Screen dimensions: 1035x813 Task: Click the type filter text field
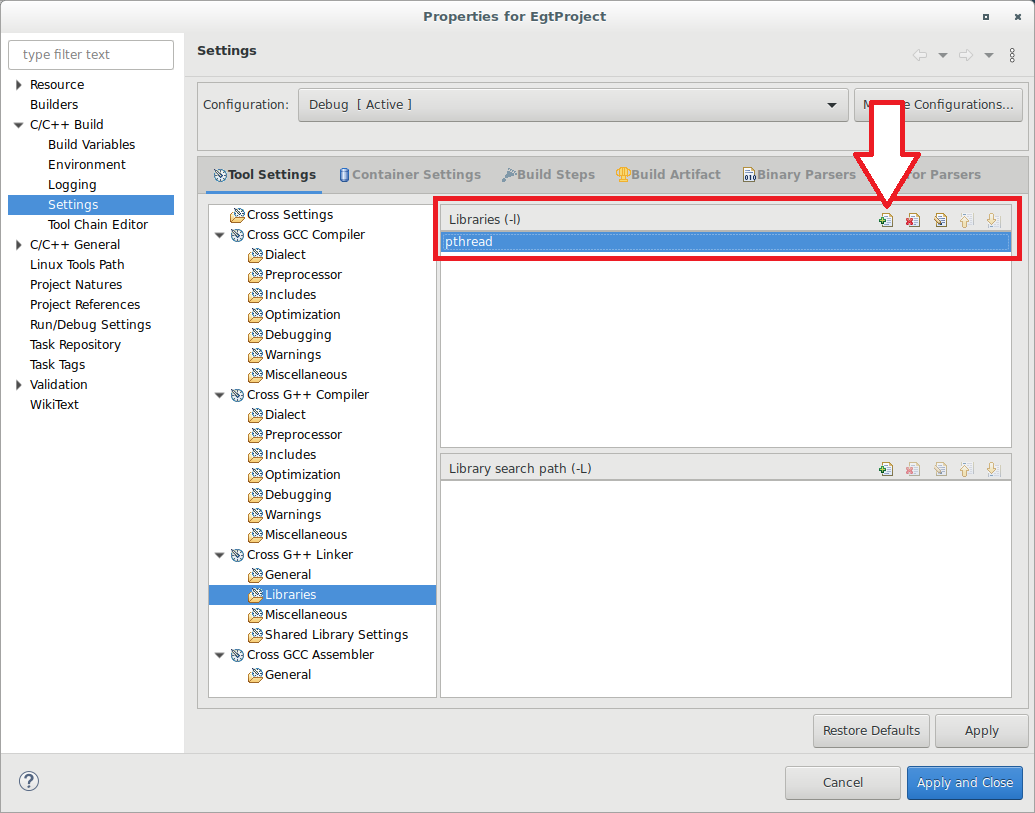(x=91, y=55)
